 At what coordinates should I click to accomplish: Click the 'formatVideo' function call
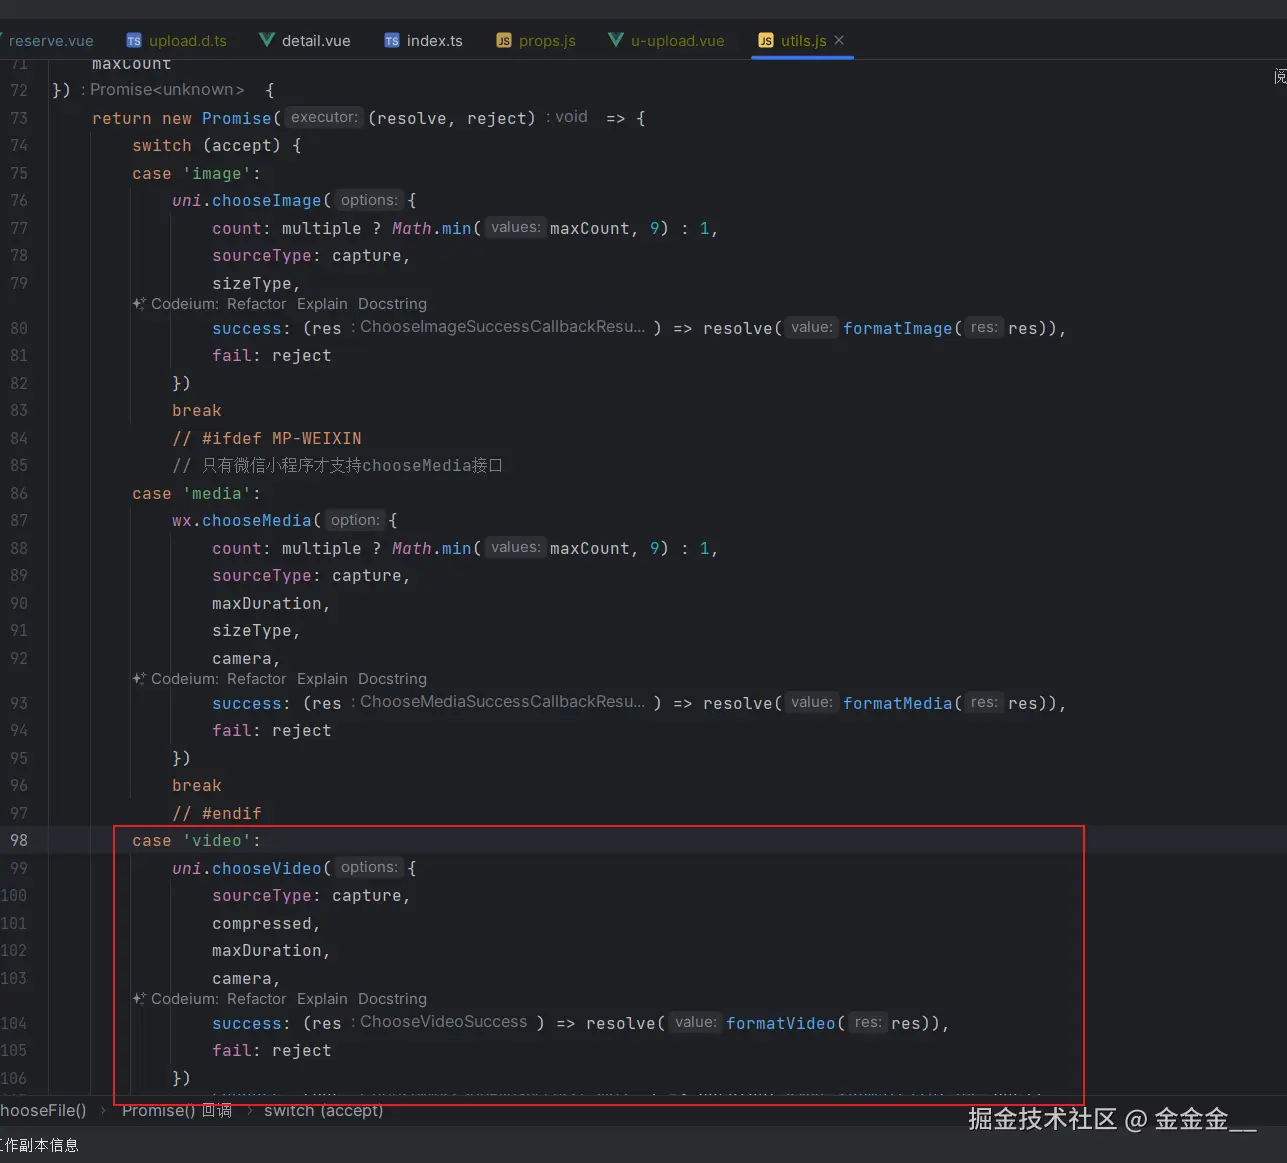tap(780, 1024)
